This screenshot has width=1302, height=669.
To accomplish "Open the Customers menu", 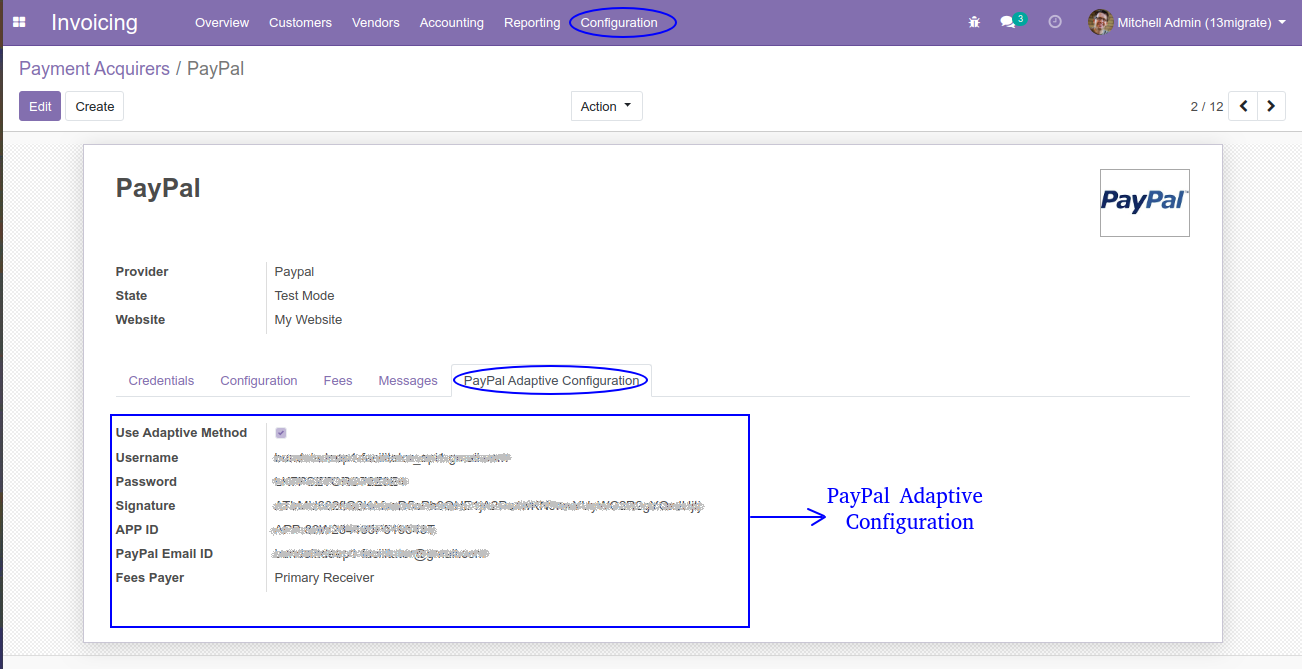I will pos(300,22).
